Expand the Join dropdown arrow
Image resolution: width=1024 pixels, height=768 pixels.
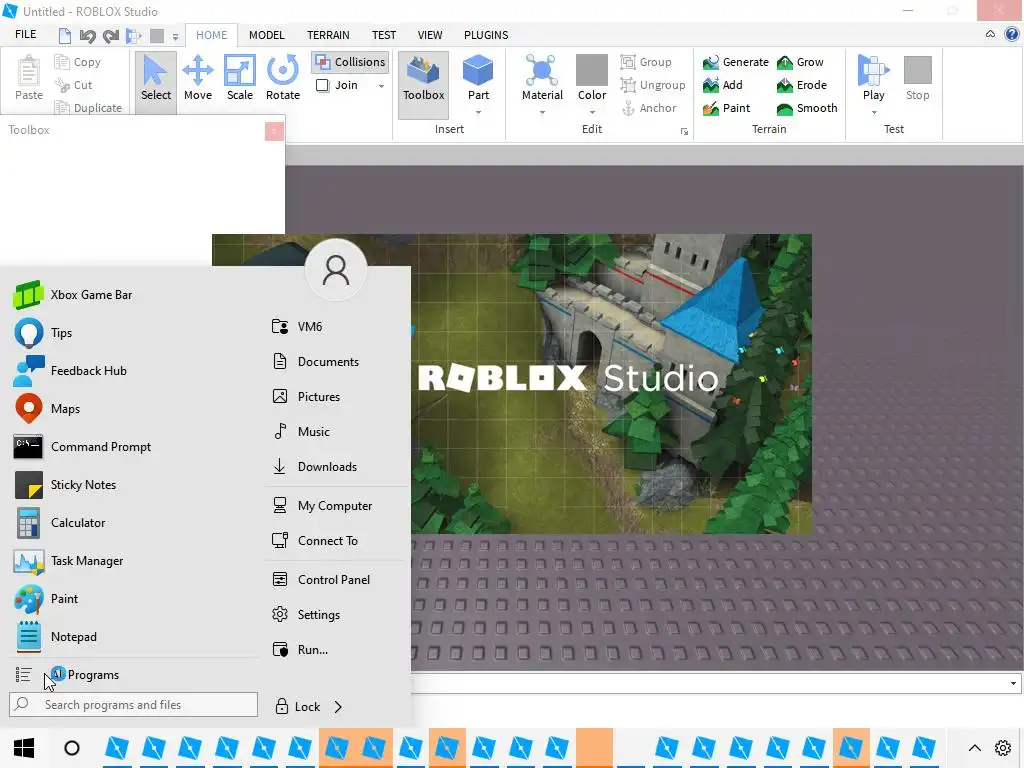[381, 86]
